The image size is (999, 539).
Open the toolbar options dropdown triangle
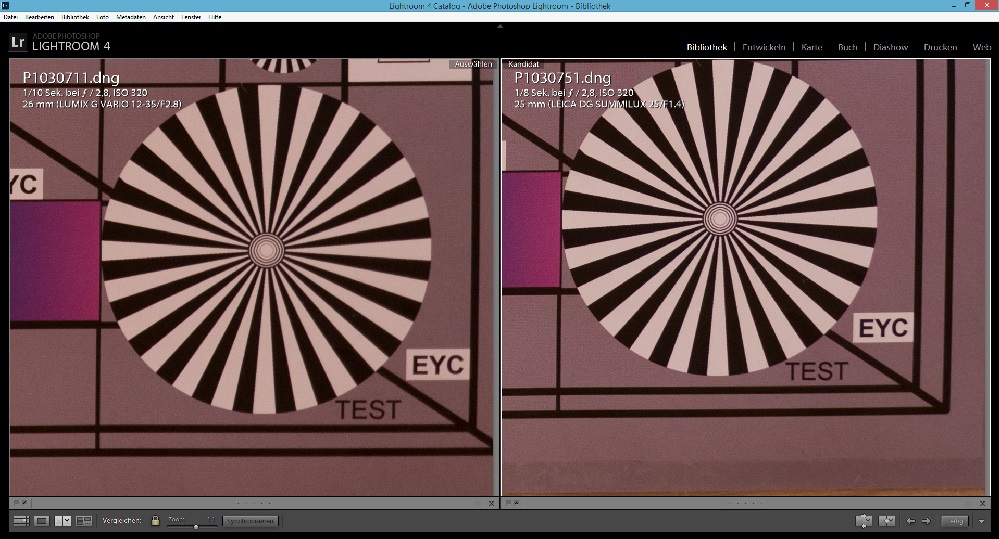coord(981,521)
